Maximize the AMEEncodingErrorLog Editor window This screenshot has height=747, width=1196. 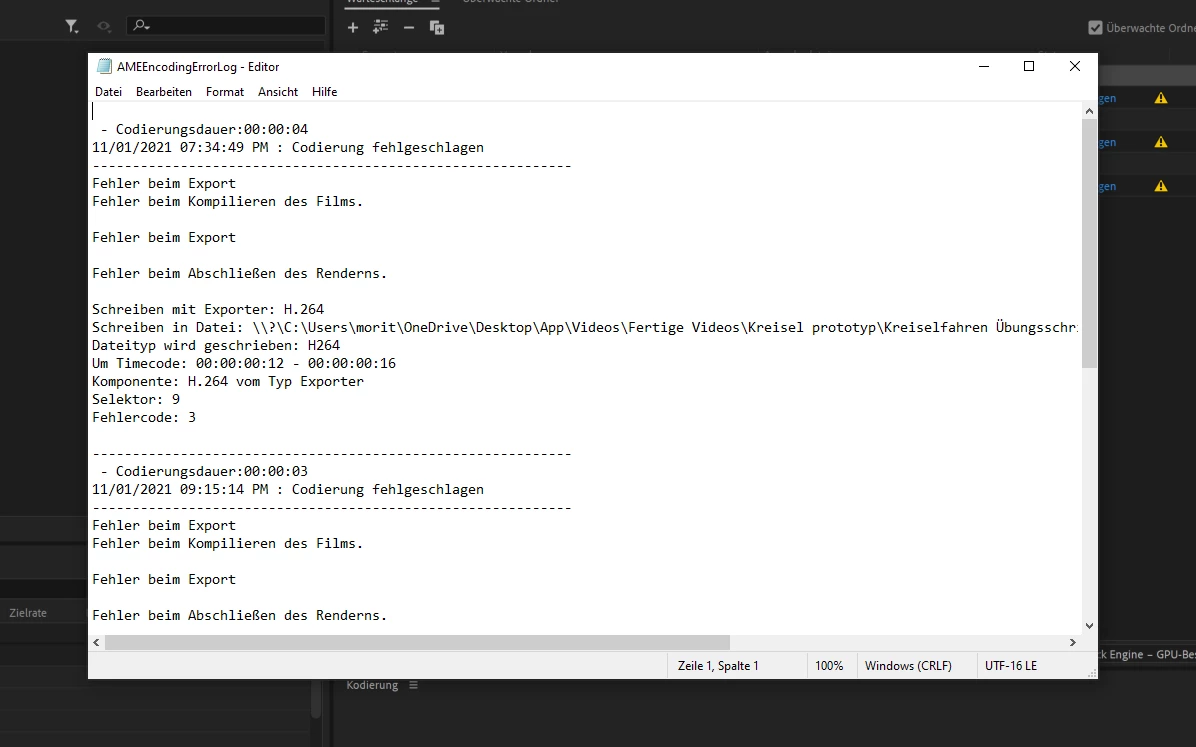point(1029,66)
